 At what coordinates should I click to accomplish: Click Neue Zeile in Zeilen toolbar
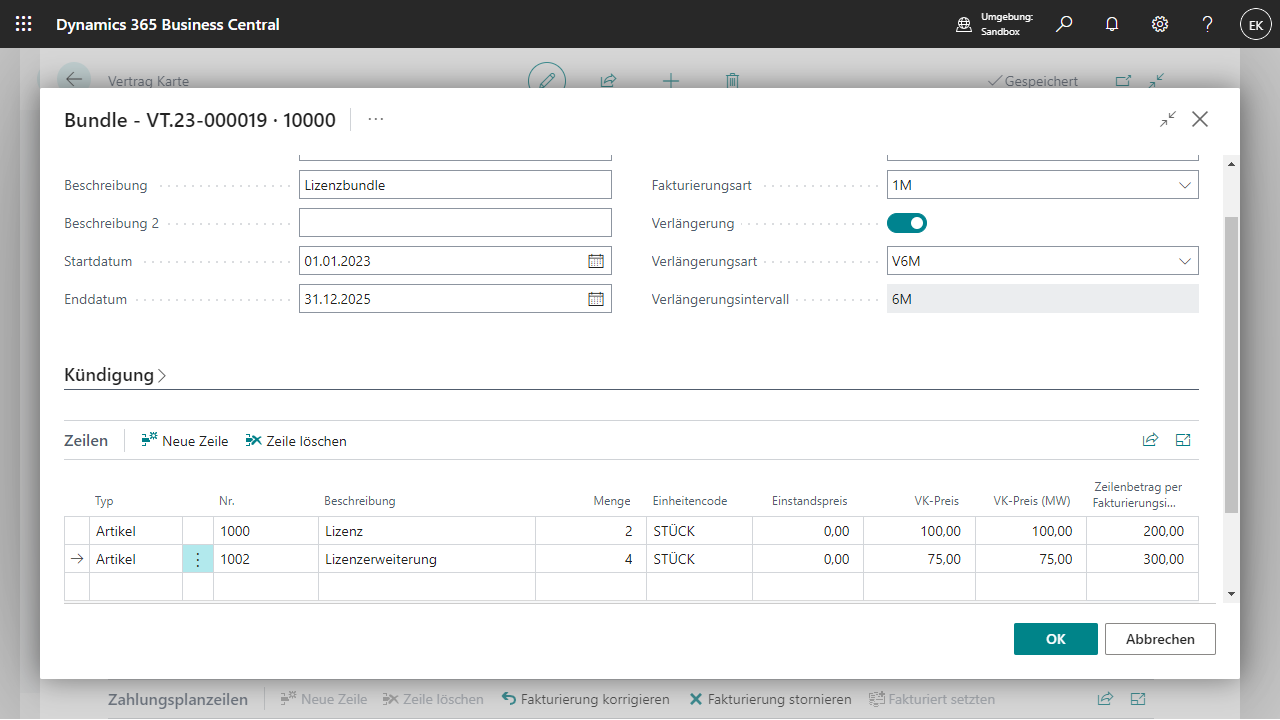pos(185,441)
